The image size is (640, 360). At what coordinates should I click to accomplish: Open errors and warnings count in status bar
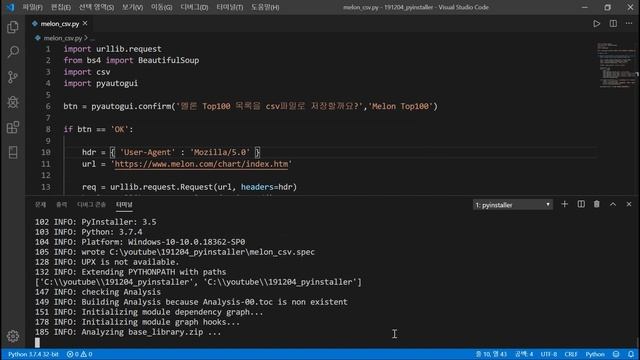[x=80, y=354]
